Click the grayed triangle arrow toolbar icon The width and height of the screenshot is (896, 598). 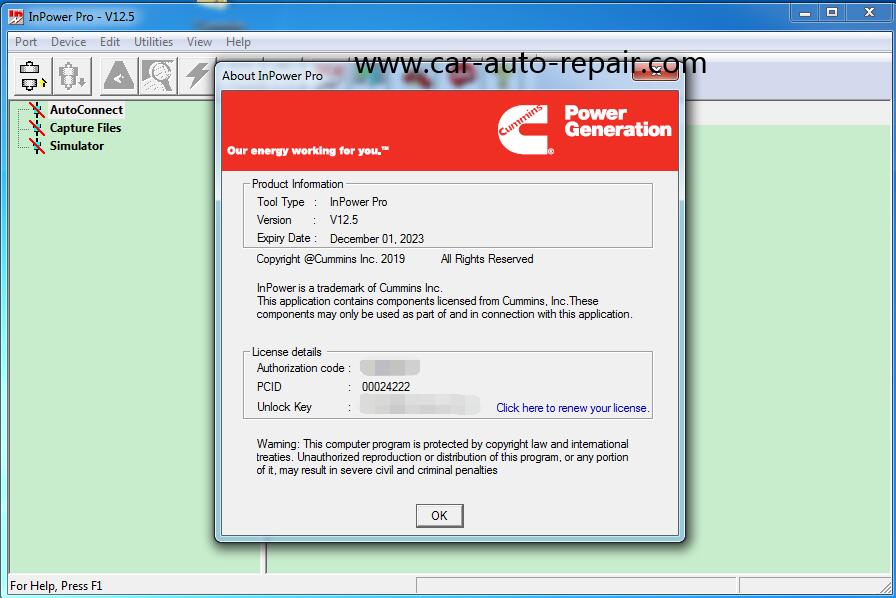tap(119, 75)
